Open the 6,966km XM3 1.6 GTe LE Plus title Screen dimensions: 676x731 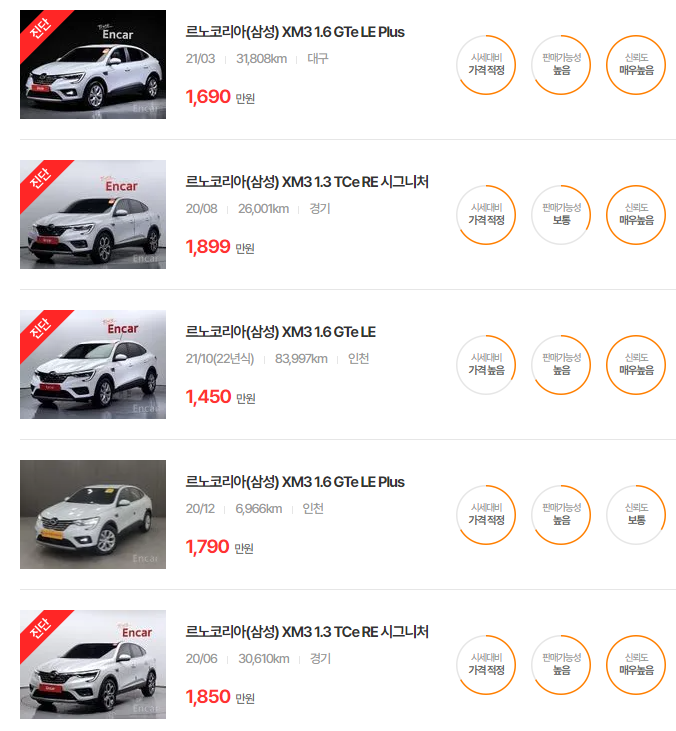(295, 482)
